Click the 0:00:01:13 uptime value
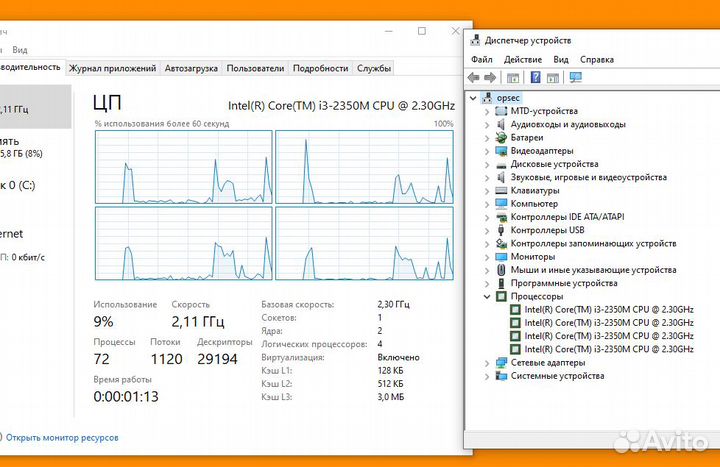The image size is (720, 467). click(126, 396)
